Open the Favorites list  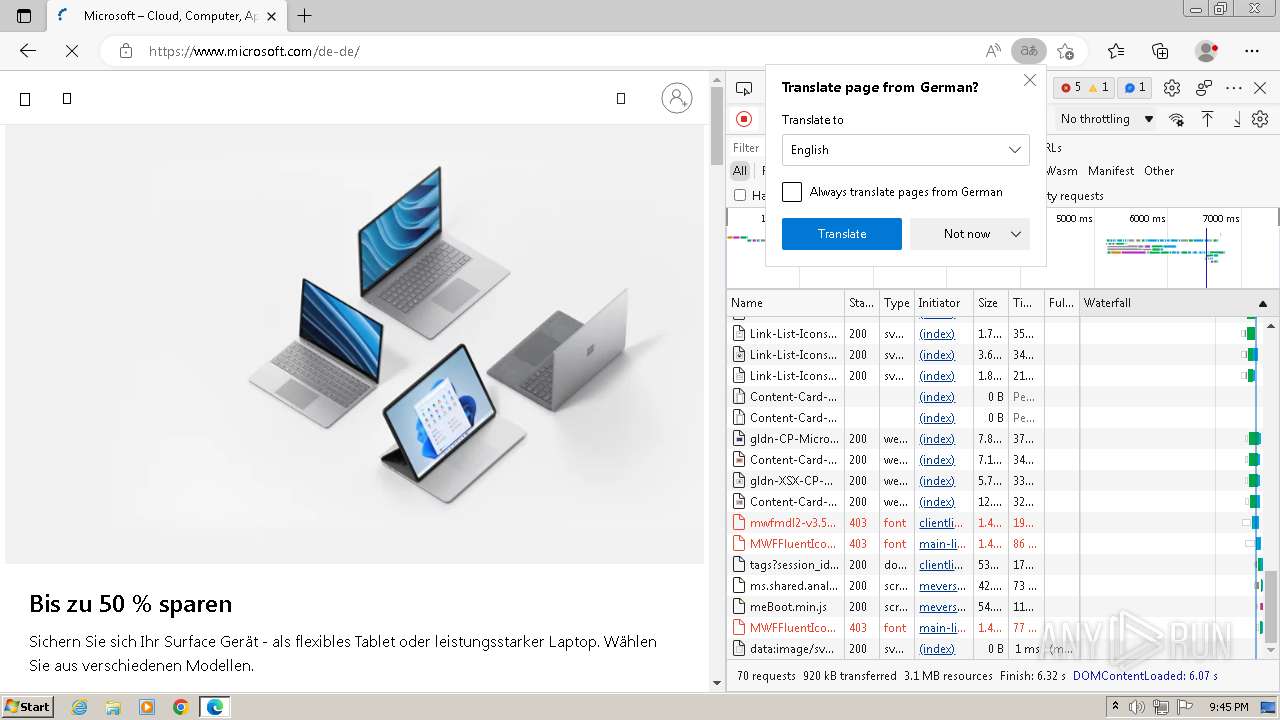coord(1116,51)
